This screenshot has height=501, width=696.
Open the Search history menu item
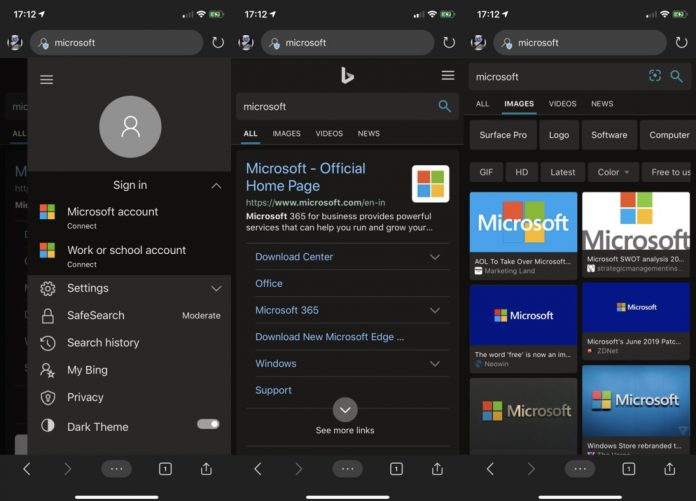[x=102, y=343]
